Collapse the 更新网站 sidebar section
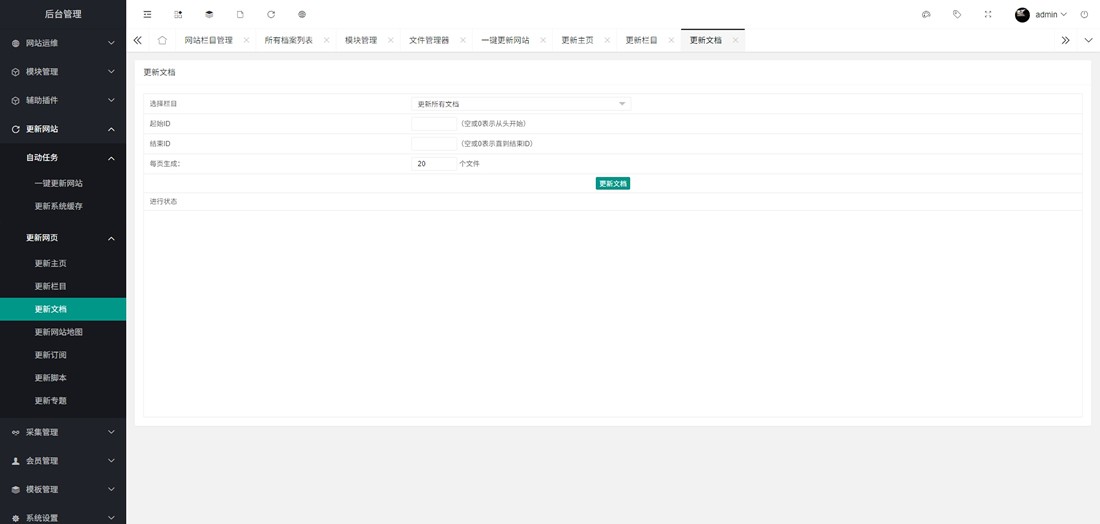This screenshot has height=524, width=1100. 63,129
